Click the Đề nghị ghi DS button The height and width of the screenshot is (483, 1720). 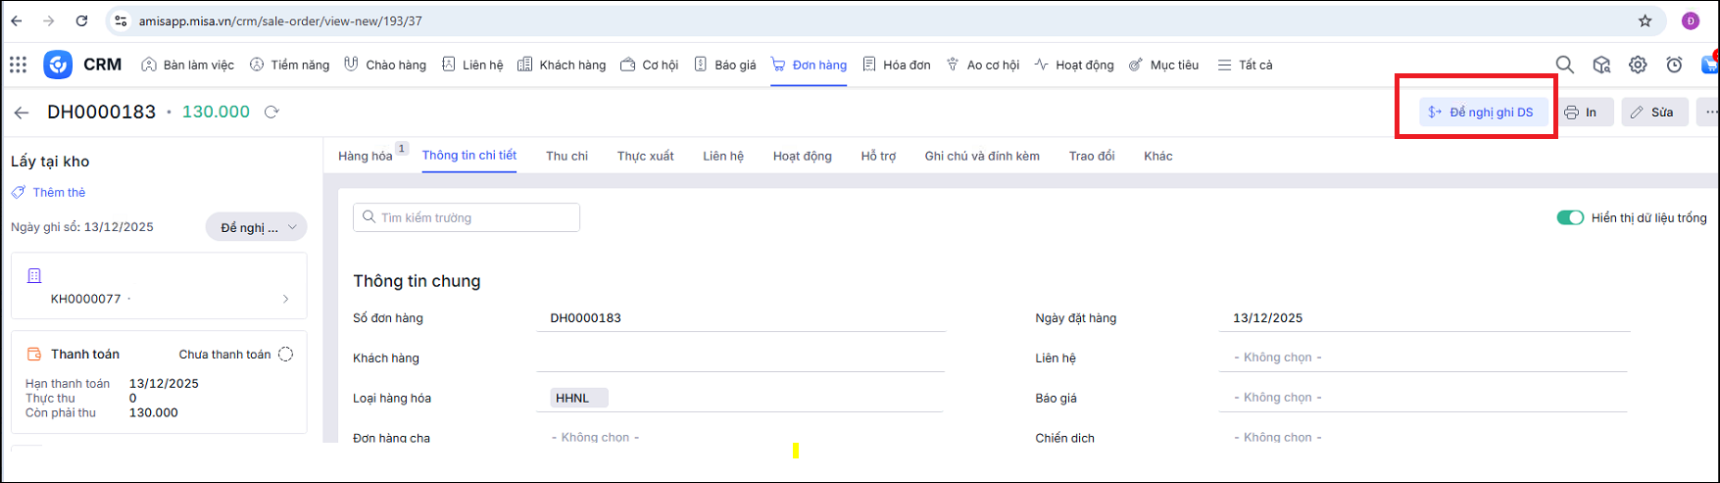pyautogui.click(x=1483, y=112)
